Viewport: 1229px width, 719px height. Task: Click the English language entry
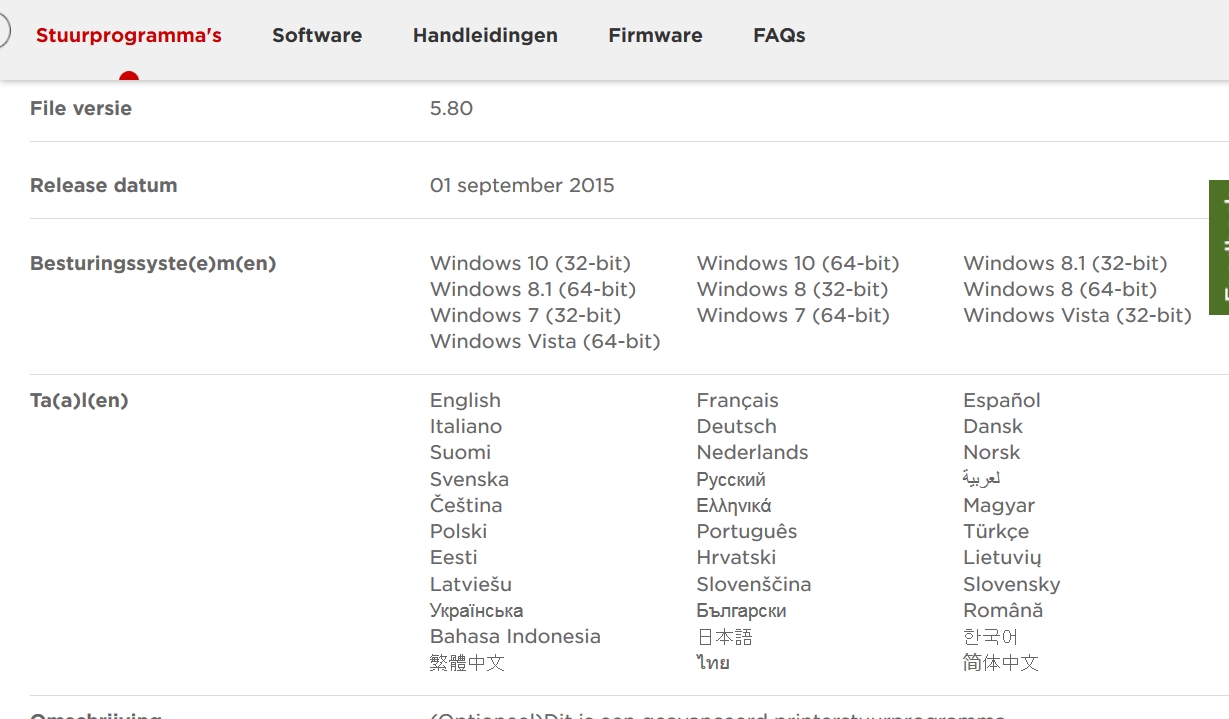point(465,401)
